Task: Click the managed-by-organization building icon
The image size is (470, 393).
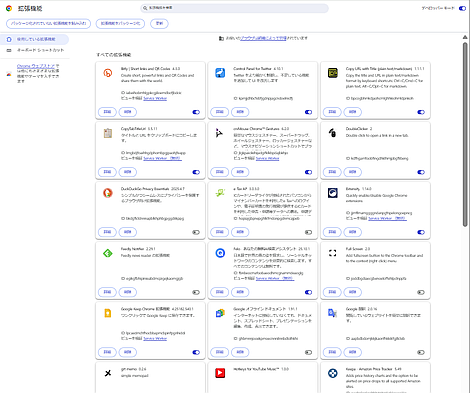Action: (x=221, y=38)
